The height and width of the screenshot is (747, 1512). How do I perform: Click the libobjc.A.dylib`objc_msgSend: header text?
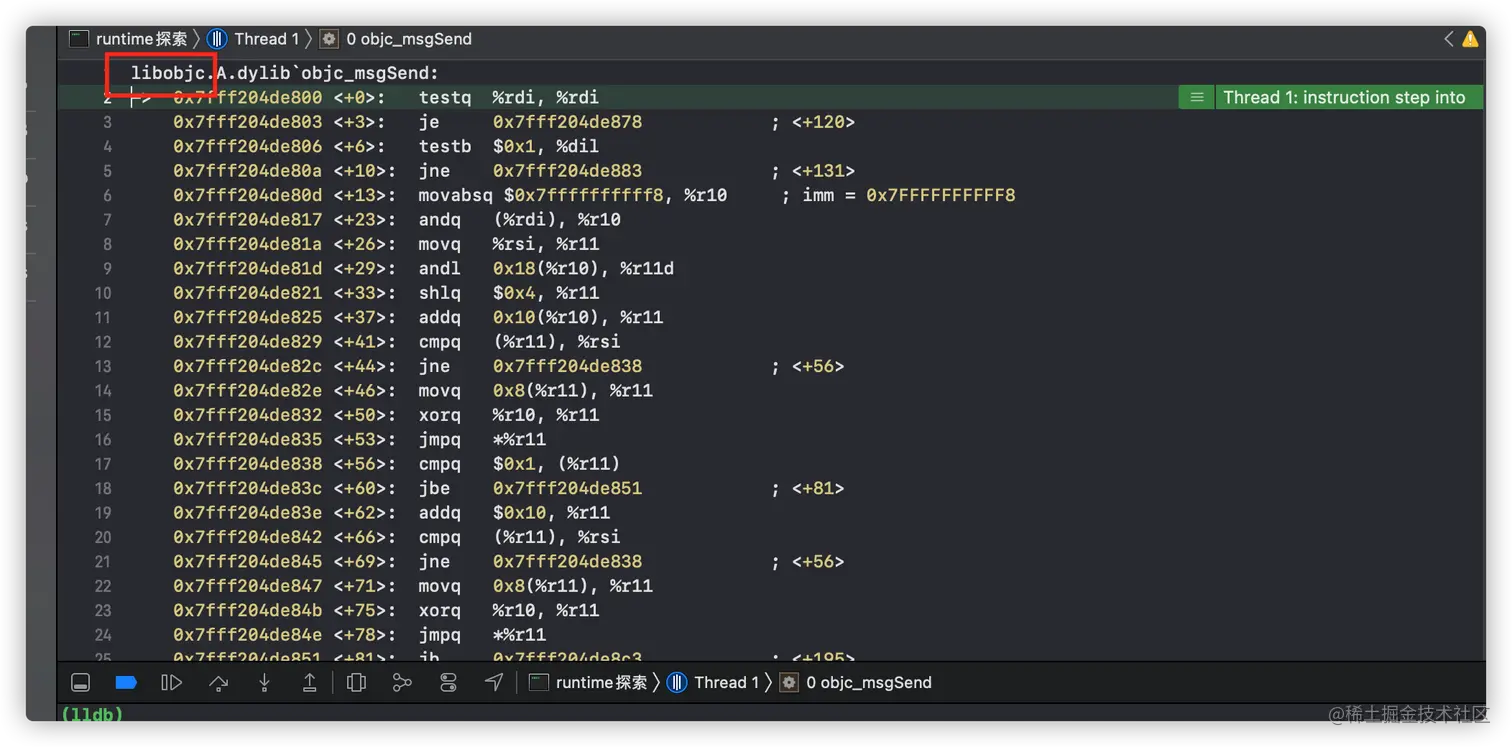(285, 73)
